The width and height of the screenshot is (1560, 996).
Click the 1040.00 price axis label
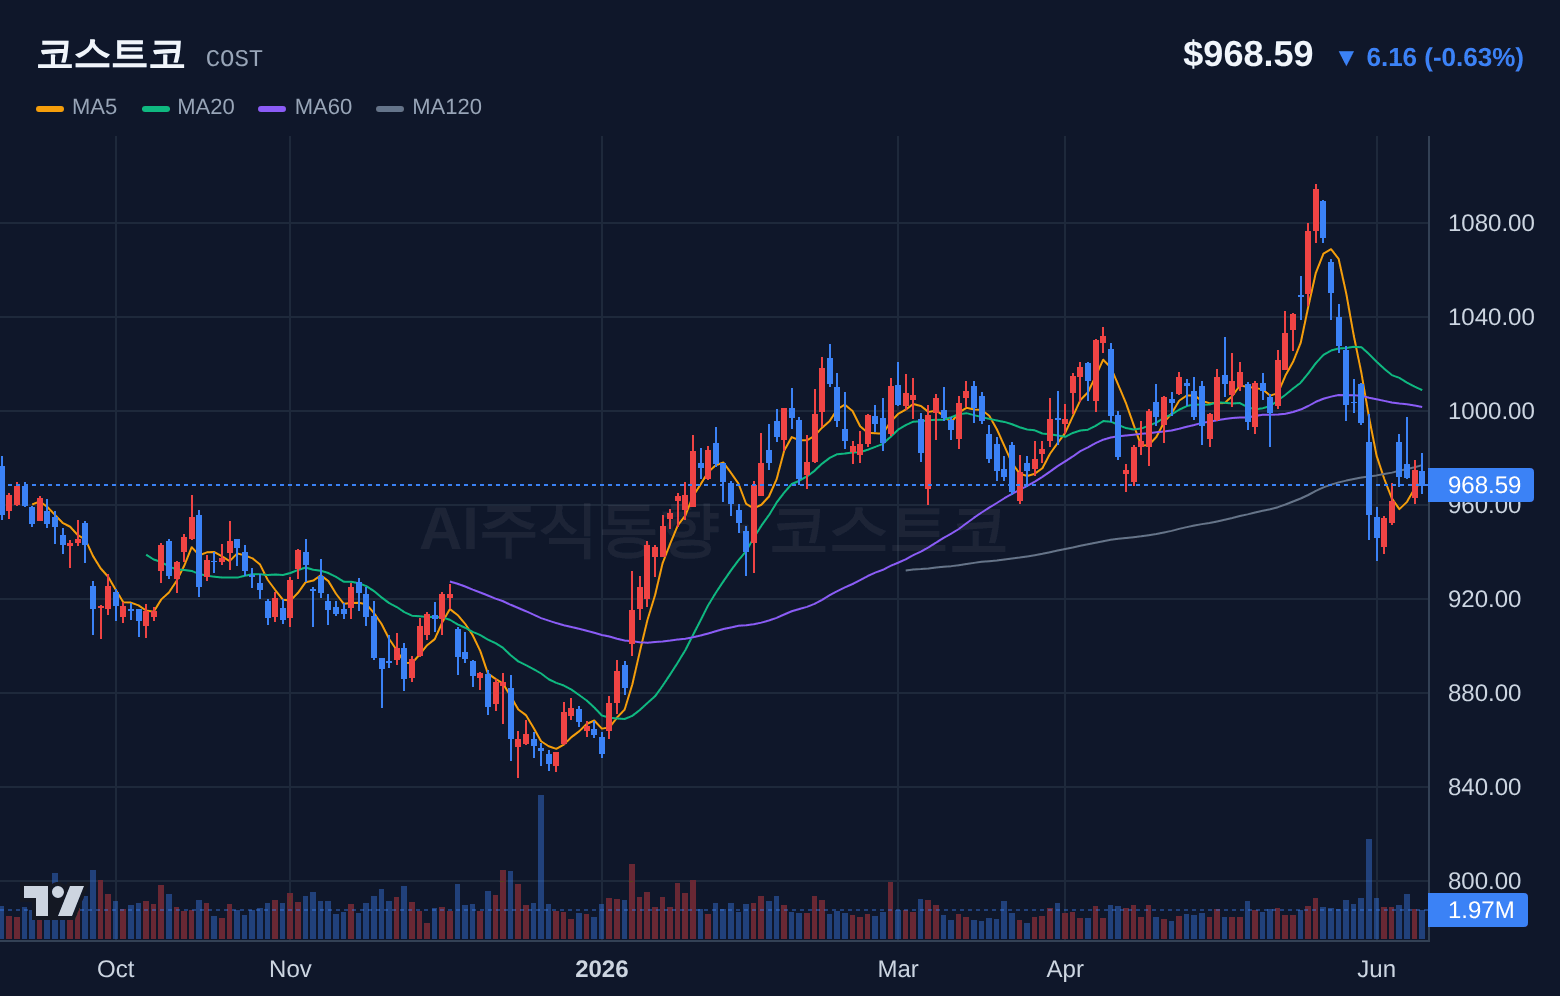(x=1491, y=317)
